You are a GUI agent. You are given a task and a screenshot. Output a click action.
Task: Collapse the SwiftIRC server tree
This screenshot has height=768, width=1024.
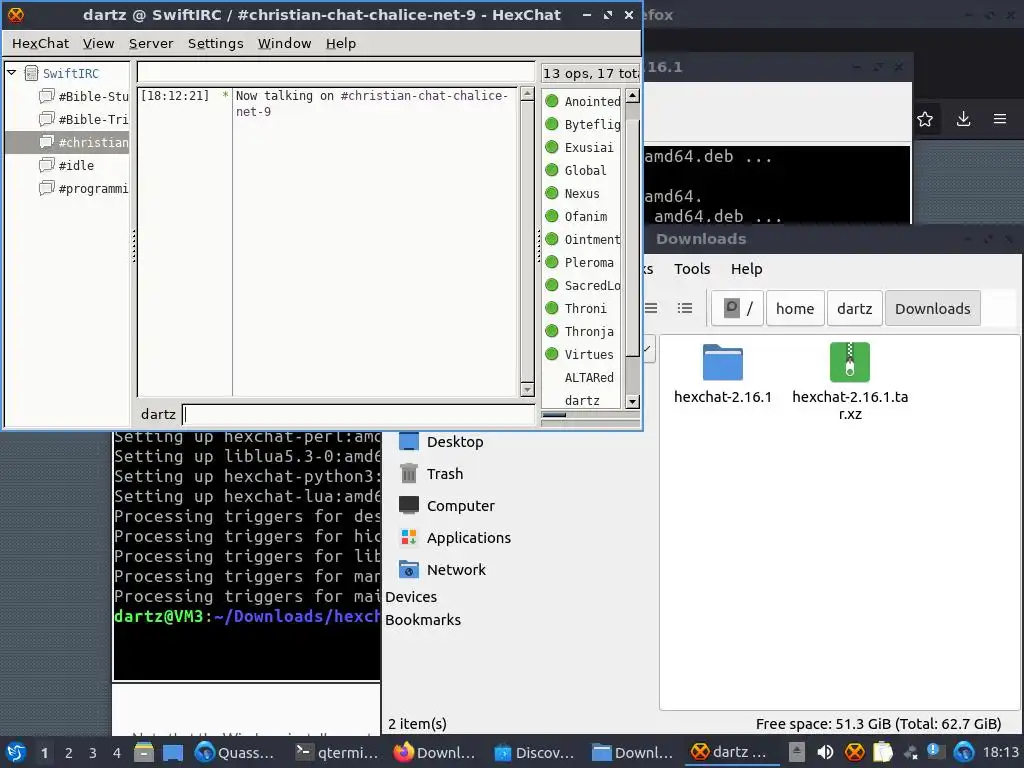(x=12, y=72)
